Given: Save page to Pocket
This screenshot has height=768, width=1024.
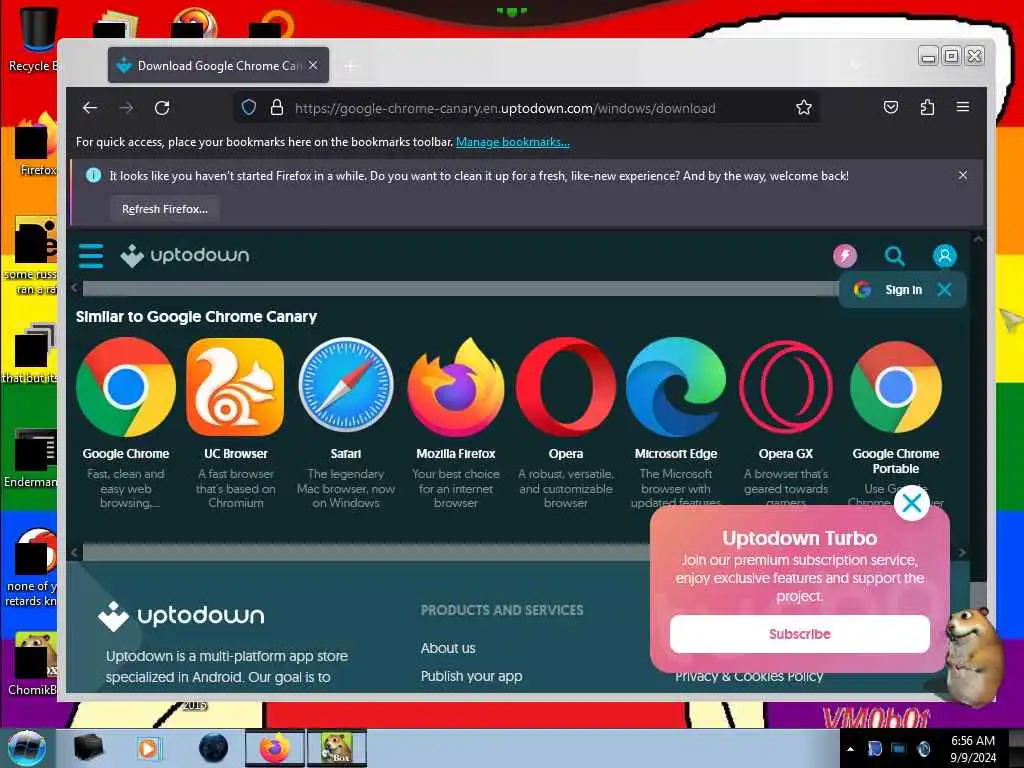Looking at the screenshot, I should pyautogui.click(x=891, y=108).
